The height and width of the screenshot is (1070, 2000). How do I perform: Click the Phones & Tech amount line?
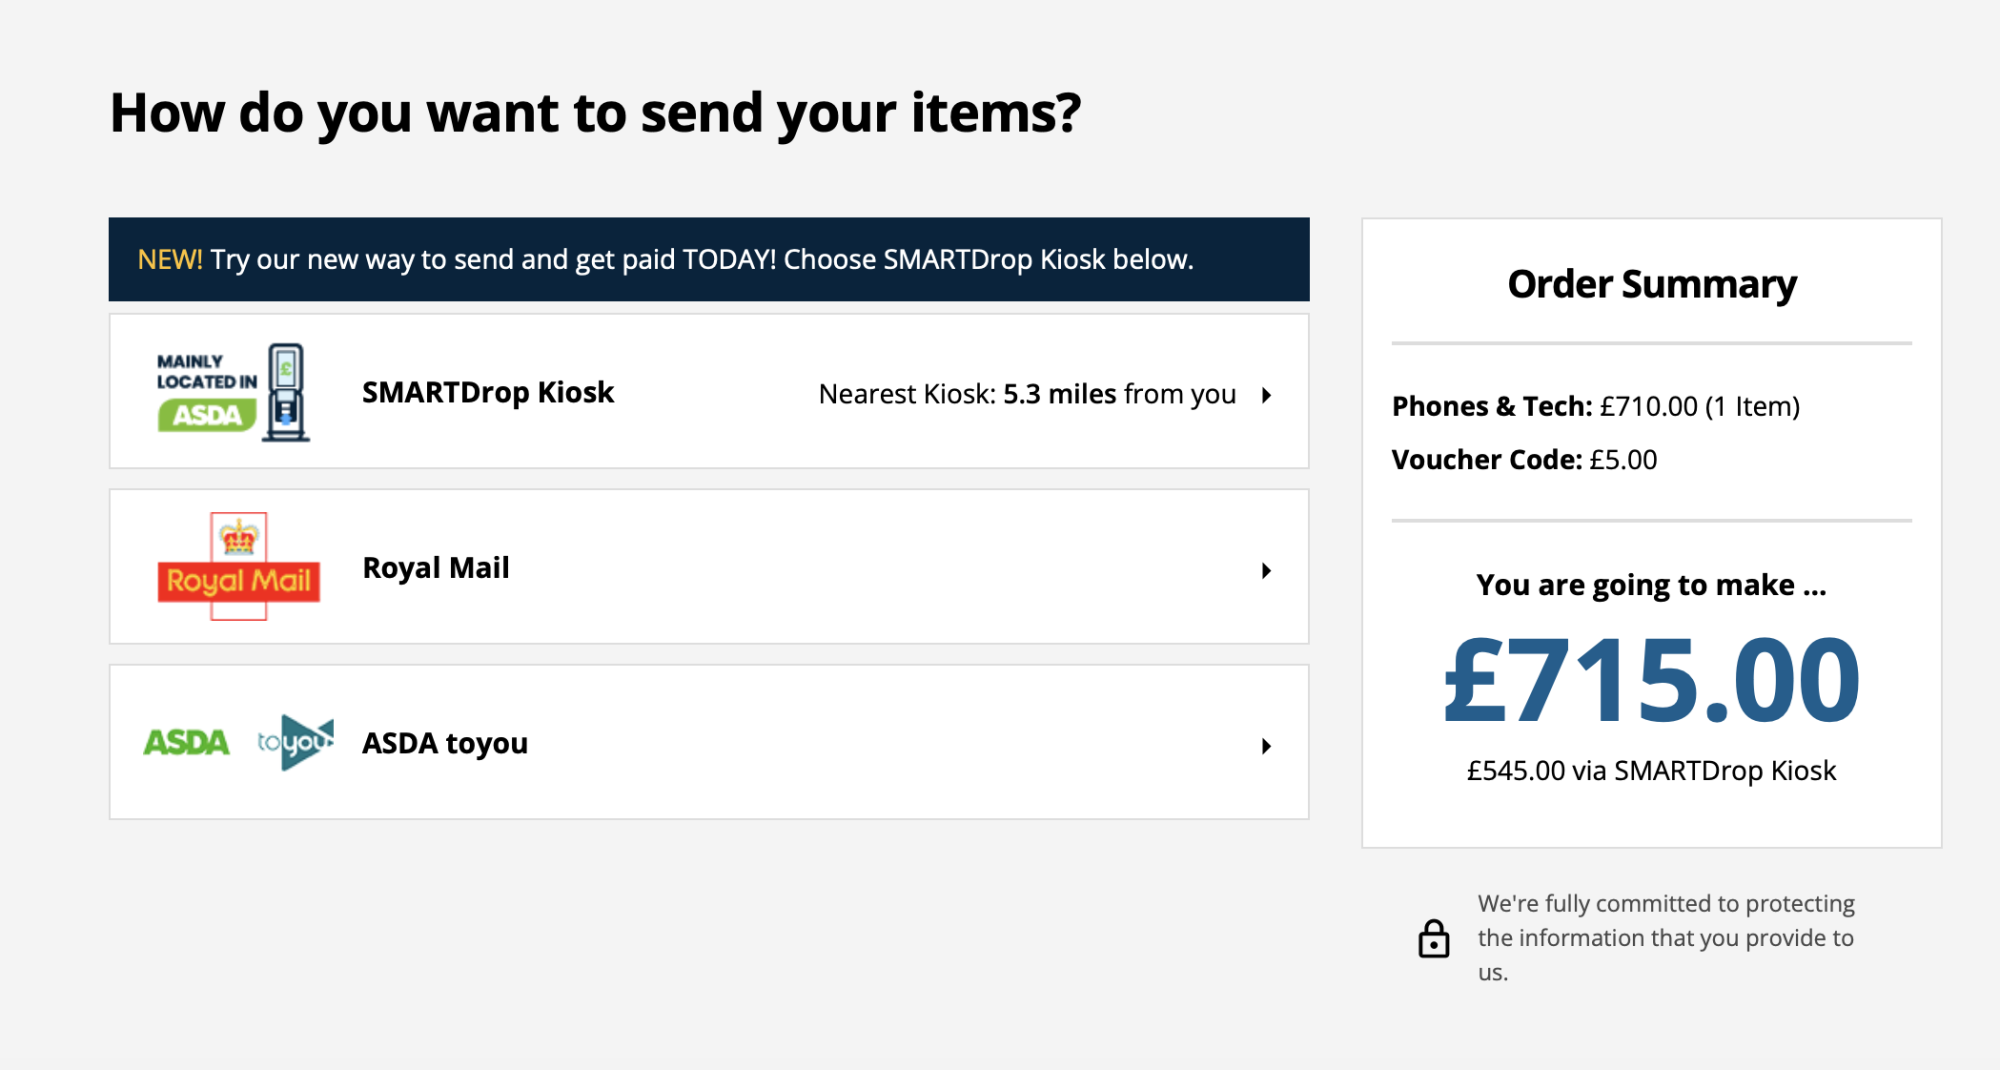1595,407
